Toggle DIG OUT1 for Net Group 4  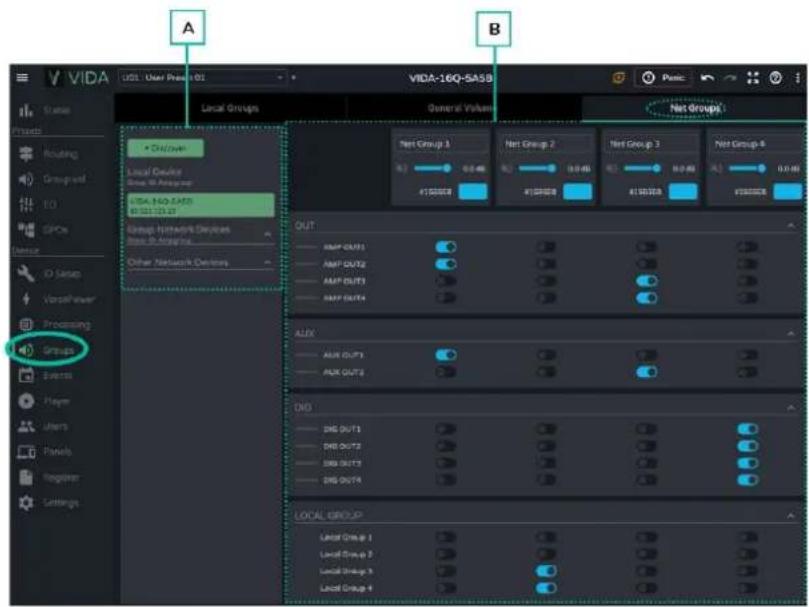(x=748, y=429)
